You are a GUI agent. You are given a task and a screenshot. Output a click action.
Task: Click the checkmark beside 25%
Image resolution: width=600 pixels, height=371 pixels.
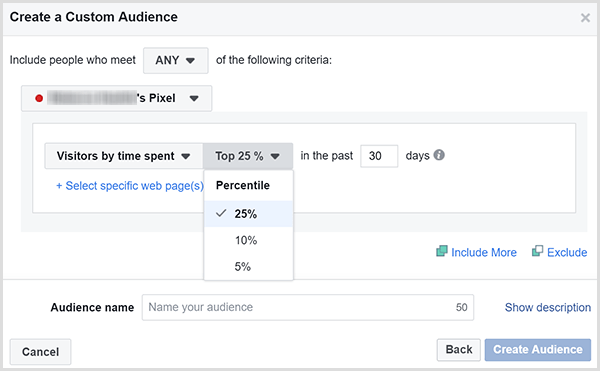(x=221, y=213)
